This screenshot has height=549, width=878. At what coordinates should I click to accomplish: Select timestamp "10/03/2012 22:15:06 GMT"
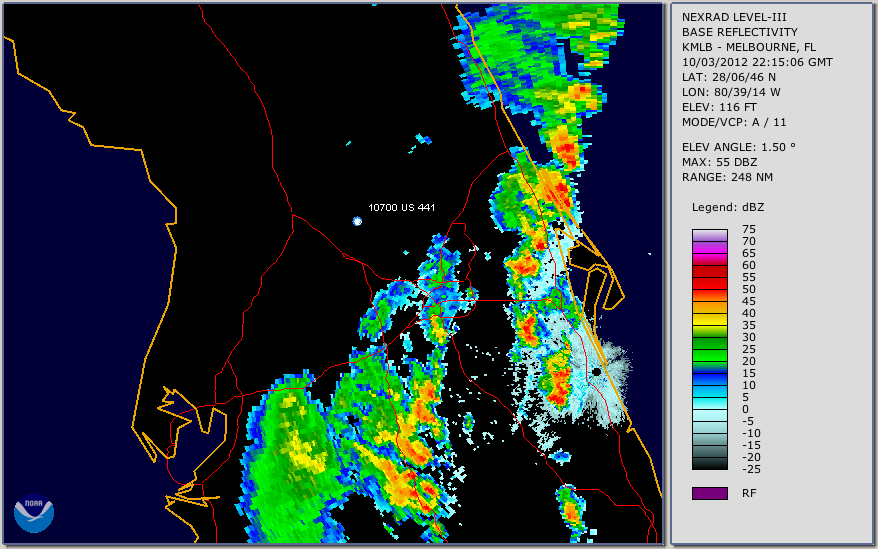click(757, 62)
